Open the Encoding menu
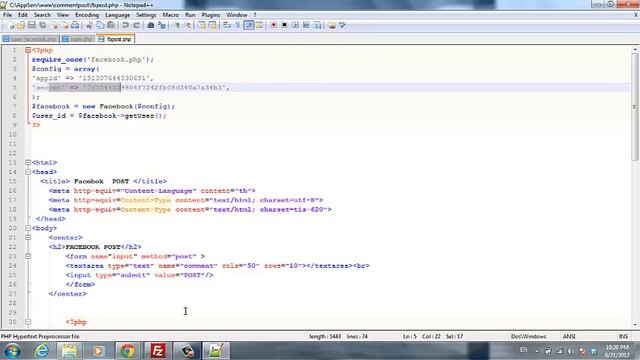The image size is (640, 360). pyautogui.click(x=87, y=15)
